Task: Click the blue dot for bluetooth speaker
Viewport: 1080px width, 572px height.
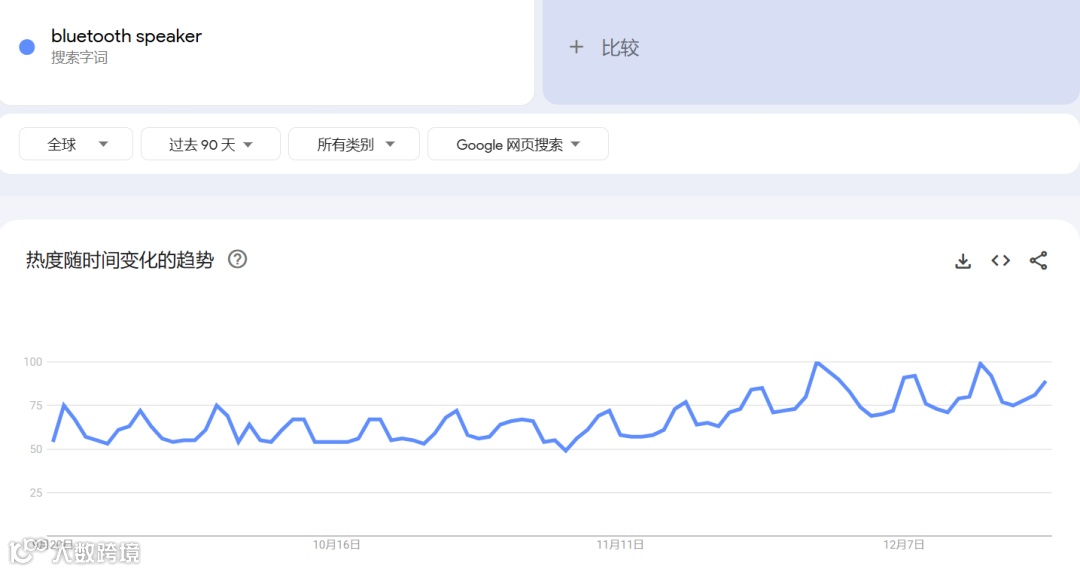Action: 27,47
